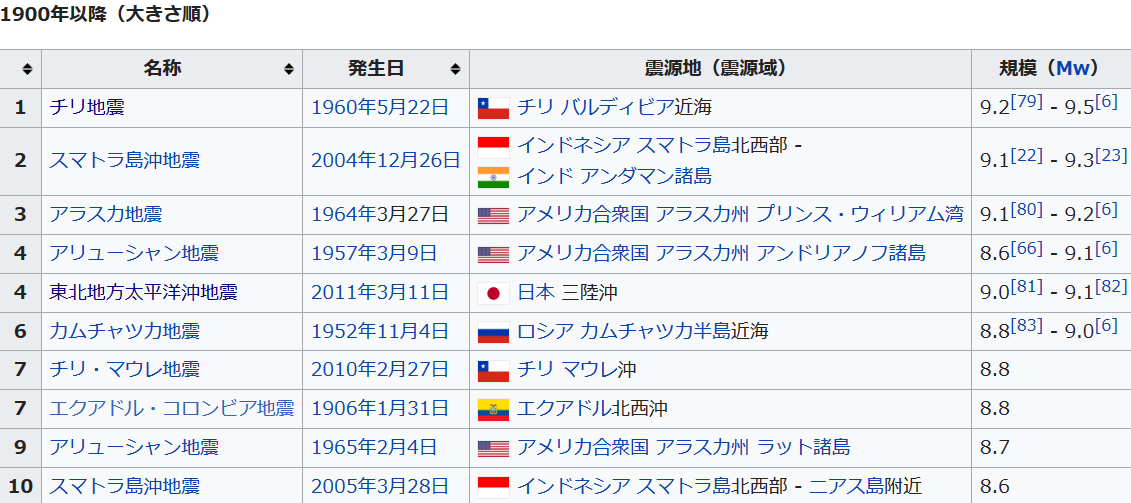1131x503 pixels.
Task: Click US flag beside プリンス・ウィリアム湾
Action: (x=493, y=215)
